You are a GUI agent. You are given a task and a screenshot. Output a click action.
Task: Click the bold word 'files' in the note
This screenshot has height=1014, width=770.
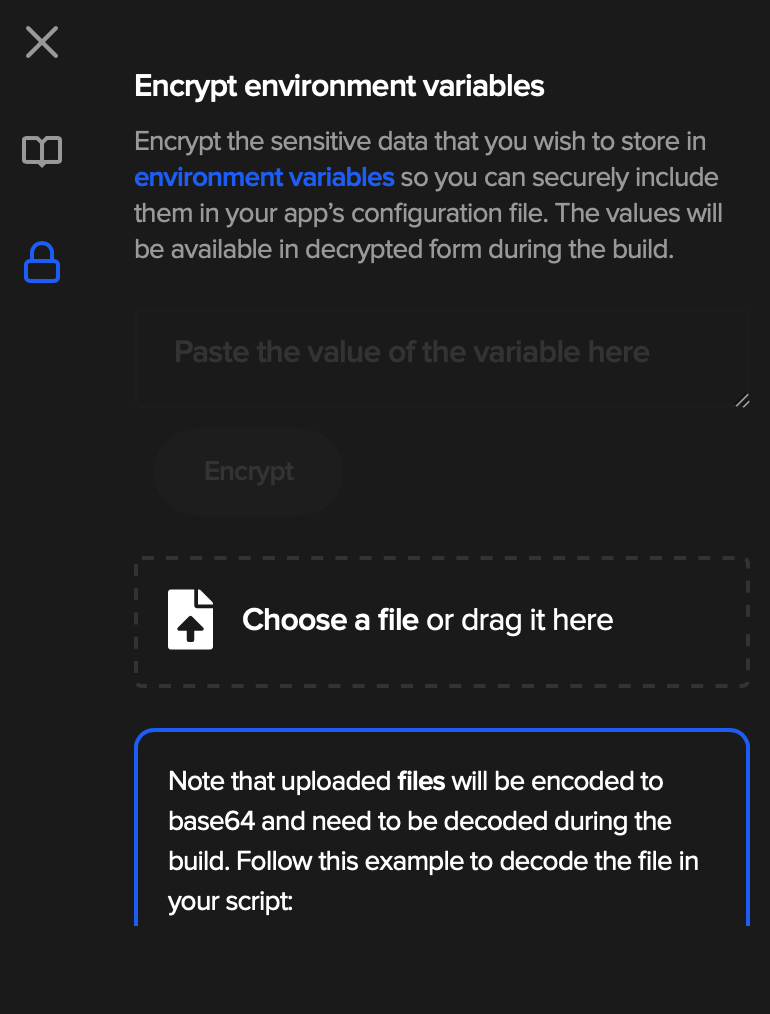421,781
